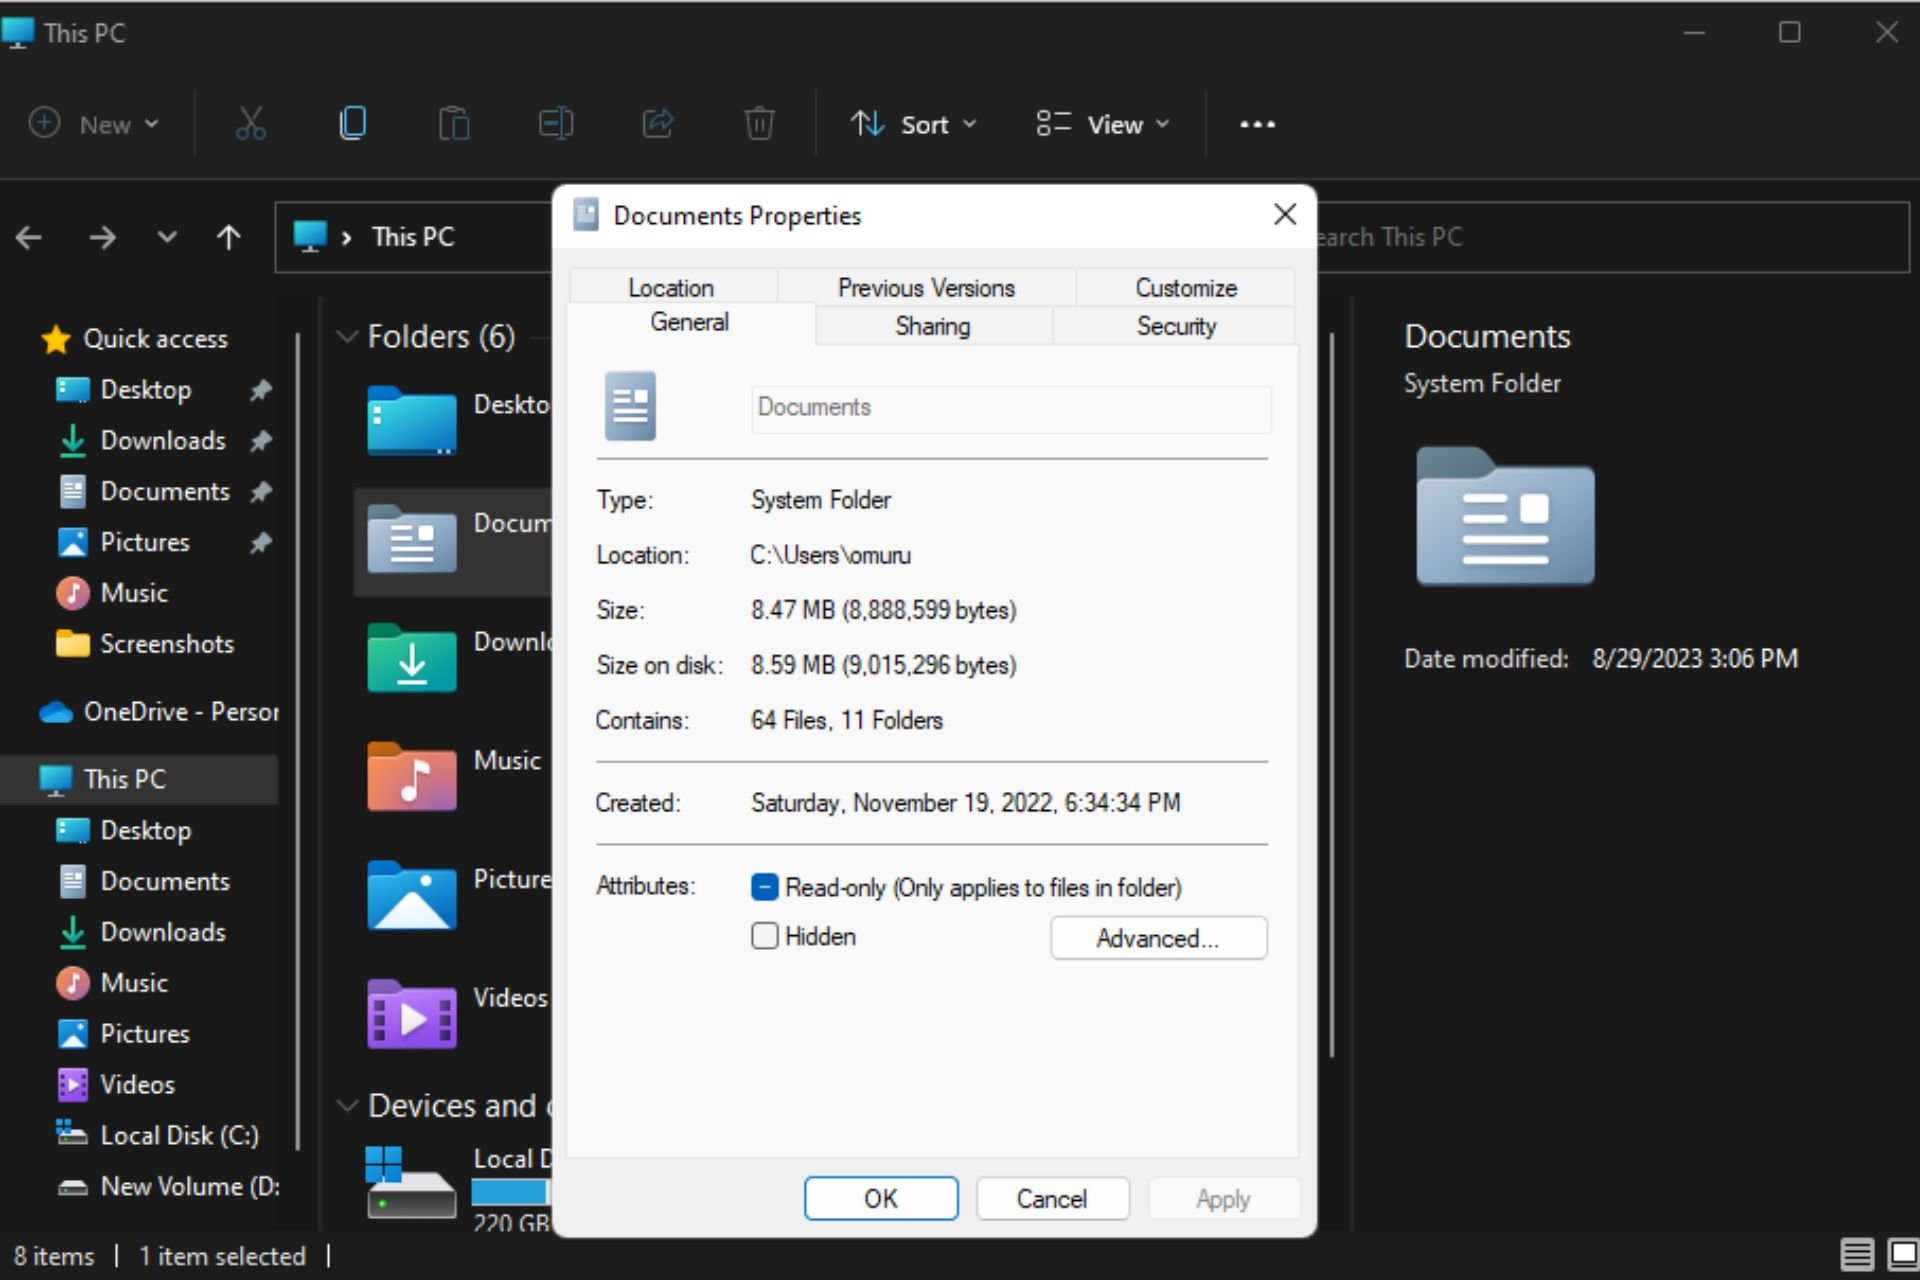The height and width of the screenshot is (1280, 1920).
Task: Enable the Hidden attribute checkbox
Action: (765, 936)
